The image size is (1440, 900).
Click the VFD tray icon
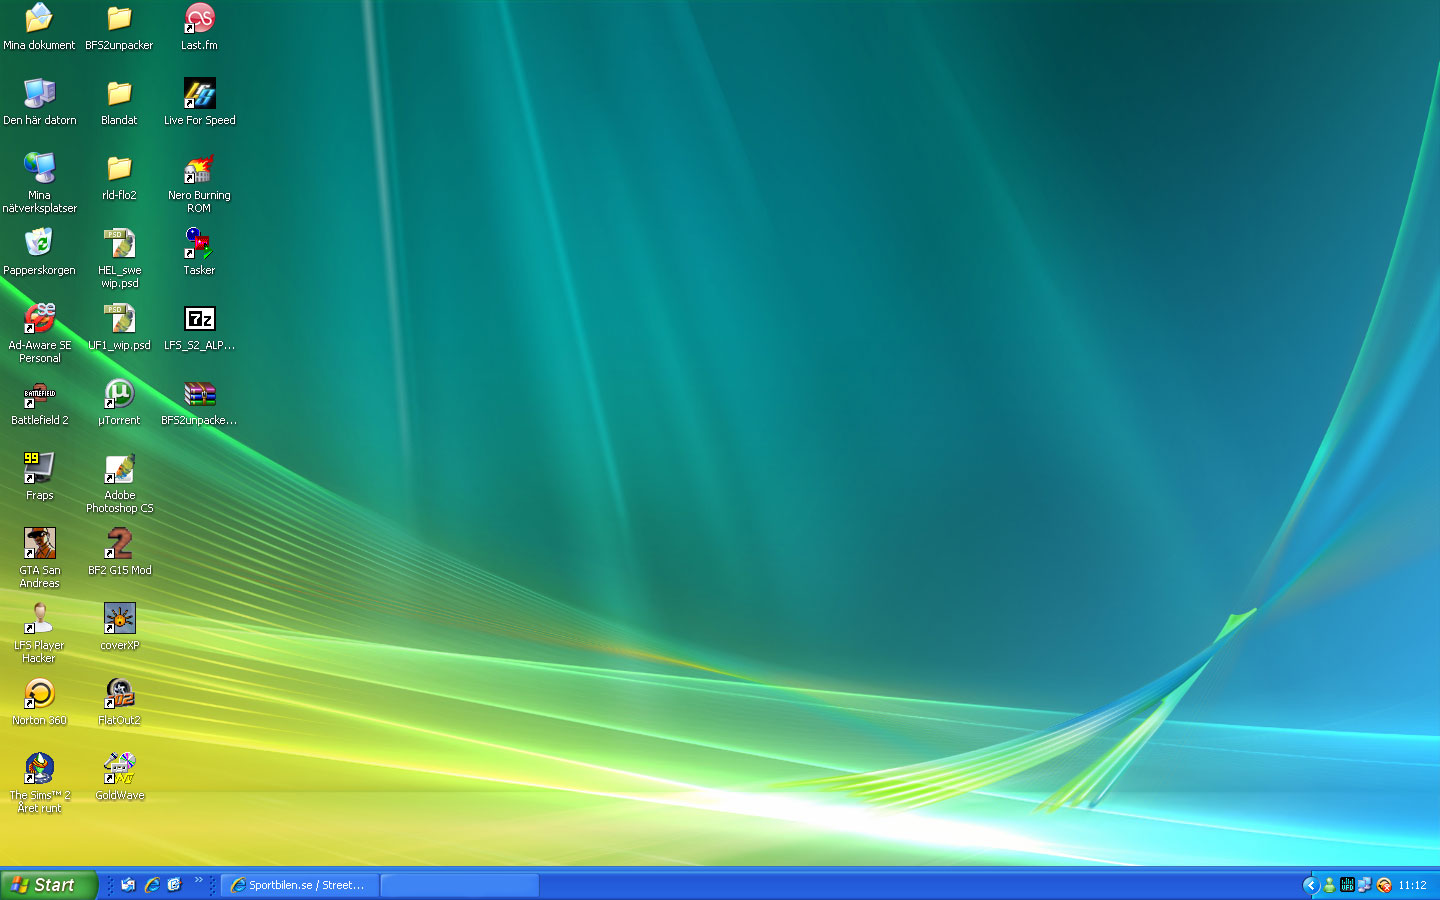[1347, 885]
